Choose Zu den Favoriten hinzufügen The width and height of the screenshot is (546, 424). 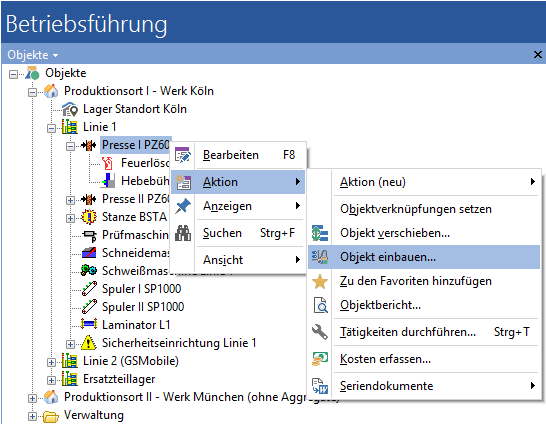point(424,281)
